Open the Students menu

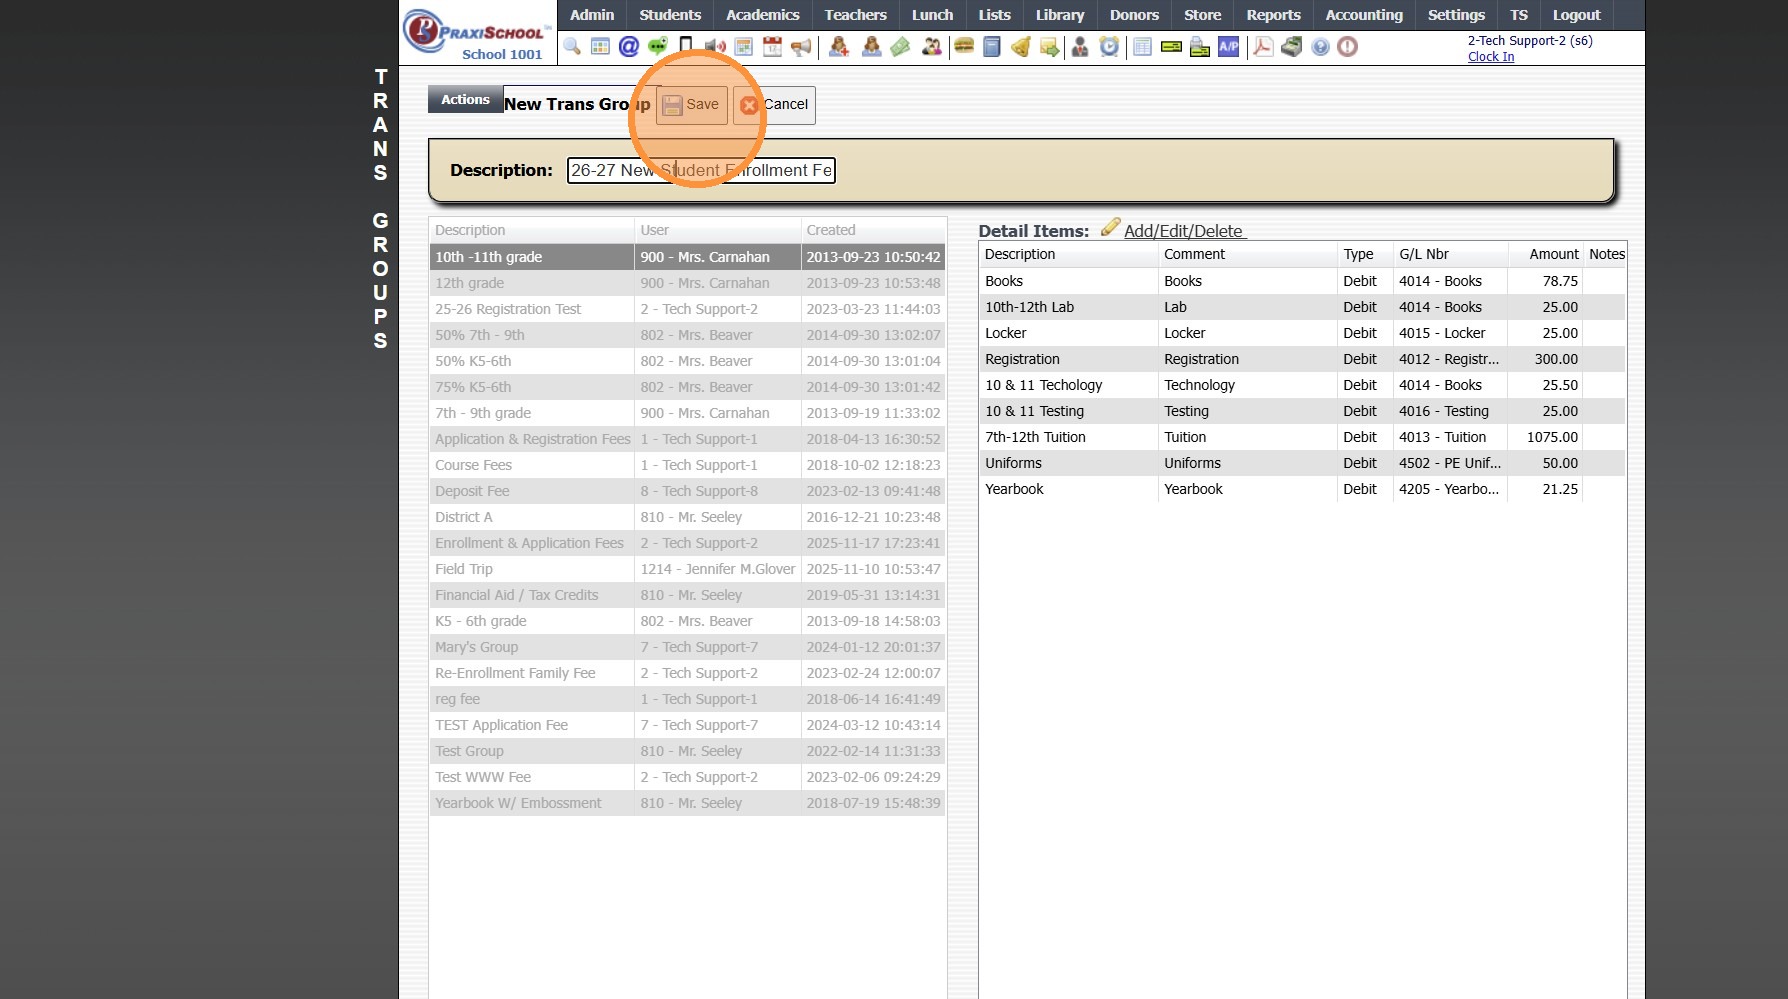[x=670, y=15]
